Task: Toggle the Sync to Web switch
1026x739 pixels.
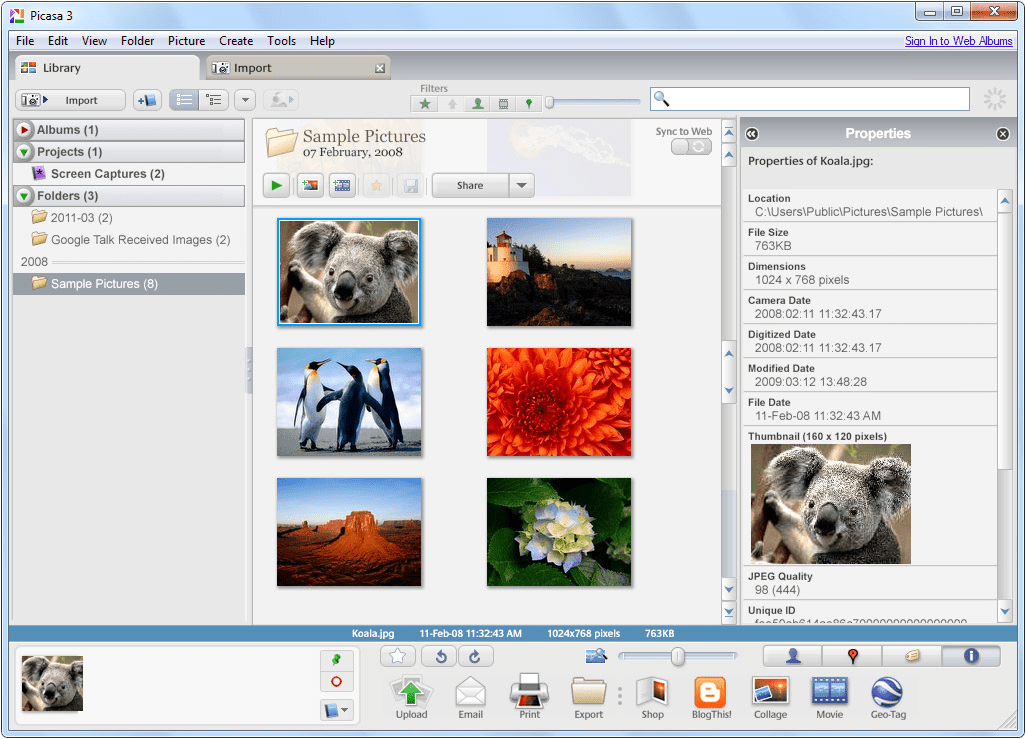Action: [x=691, y=147]
